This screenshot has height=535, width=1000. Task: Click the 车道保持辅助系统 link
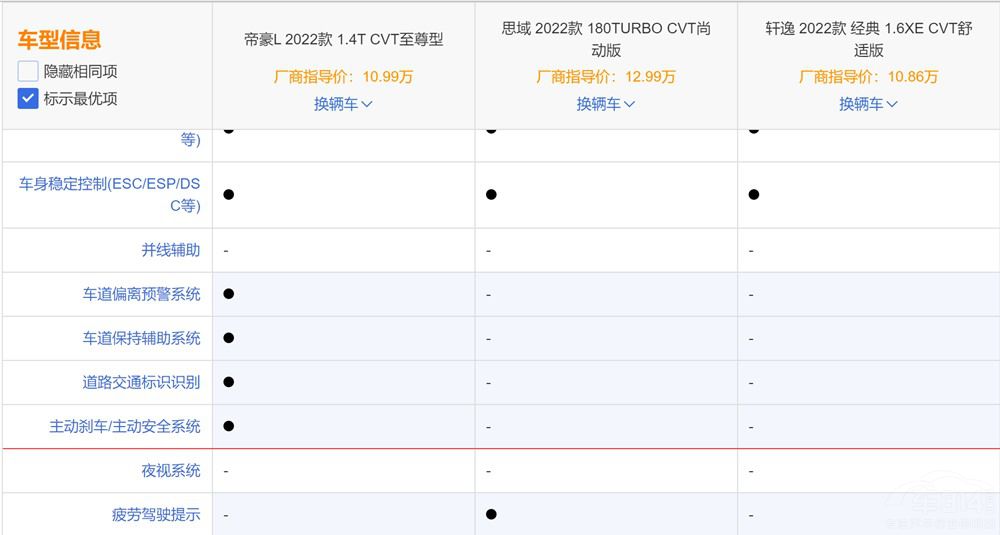pyautogui.click(x=142, y=338)
